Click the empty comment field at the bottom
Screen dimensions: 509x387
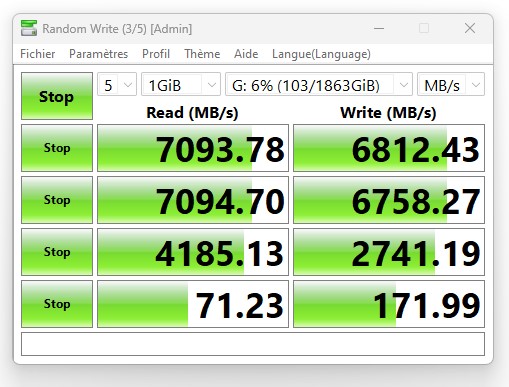click(253, 344)
